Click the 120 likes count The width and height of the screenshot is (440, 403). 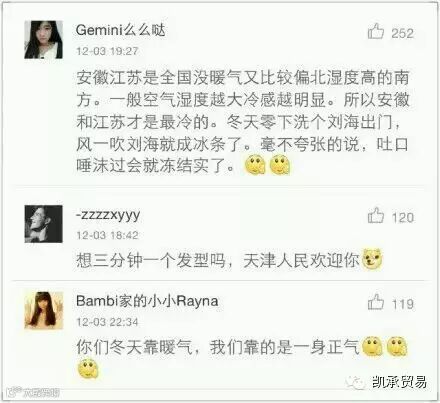pos(402,218)
